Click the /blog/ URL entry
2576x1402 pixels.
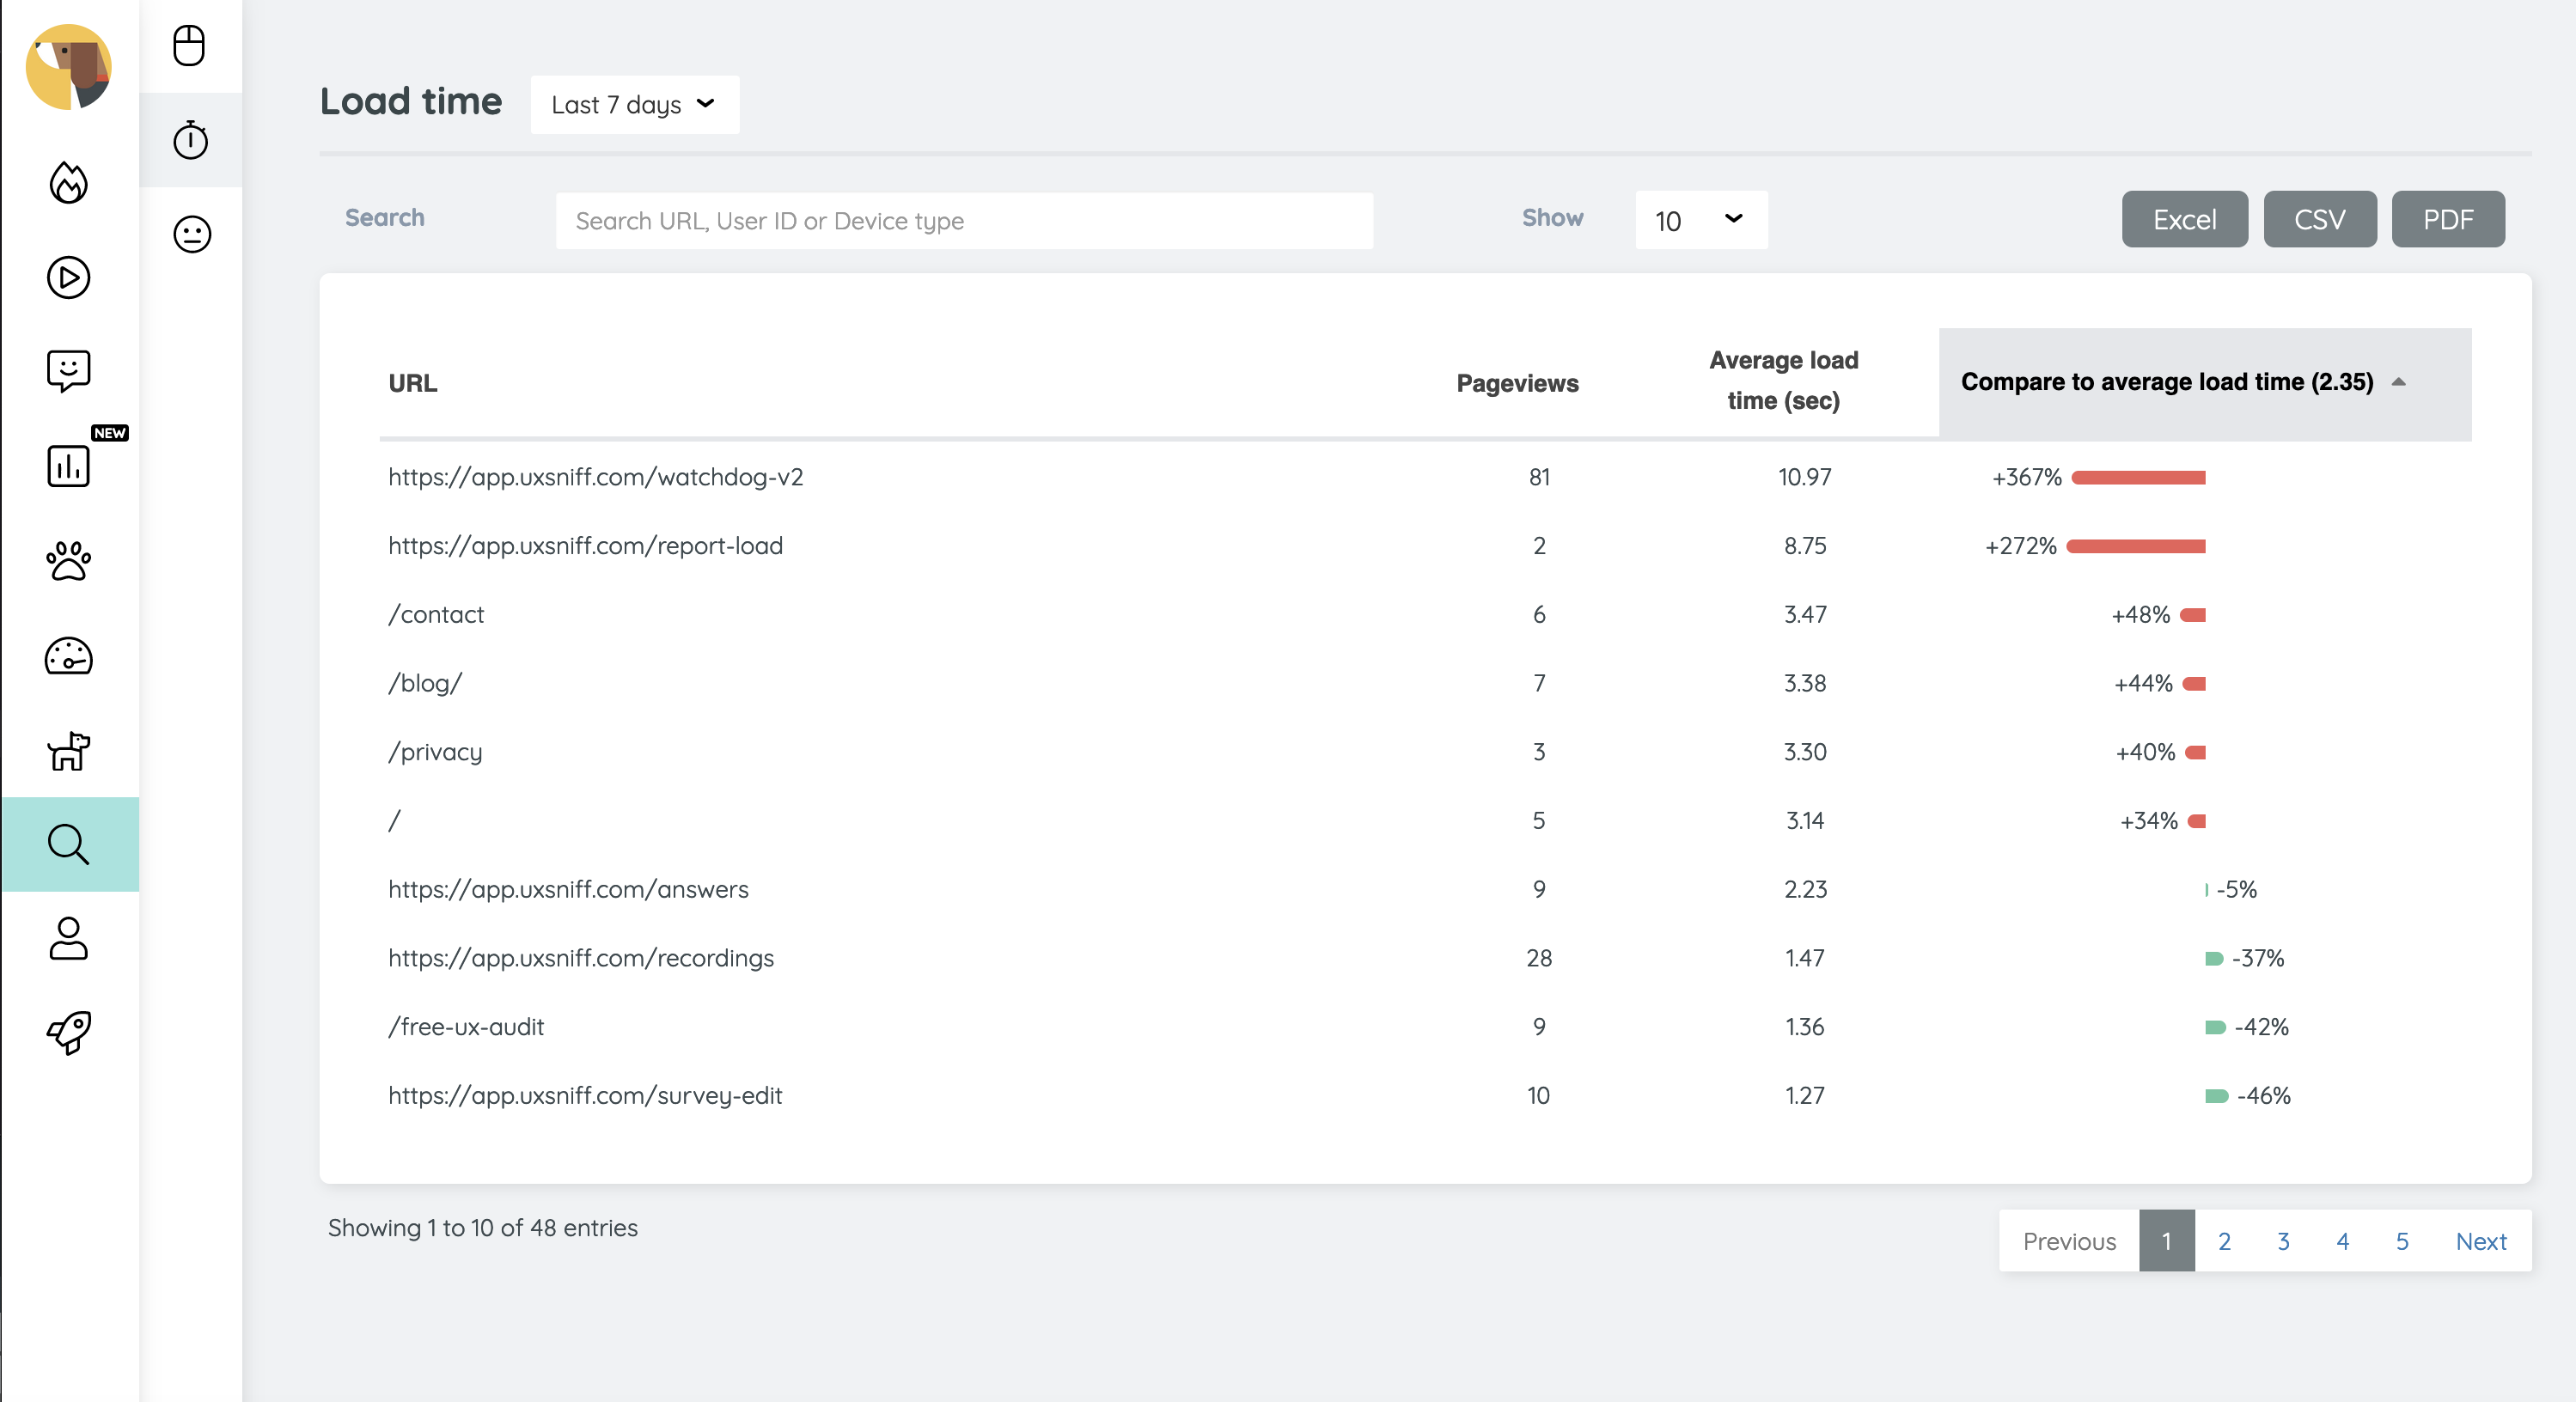425,683
